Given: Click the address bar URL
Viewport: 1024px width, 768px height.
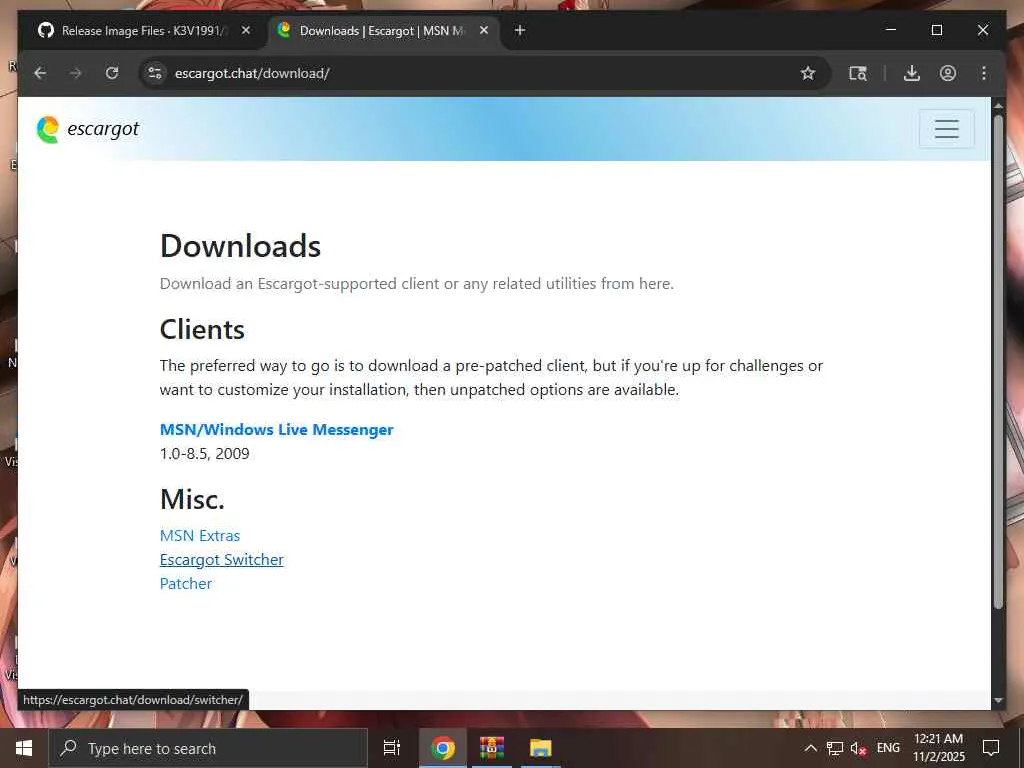Looking at the screenshot, I should [x=252, y=73].
